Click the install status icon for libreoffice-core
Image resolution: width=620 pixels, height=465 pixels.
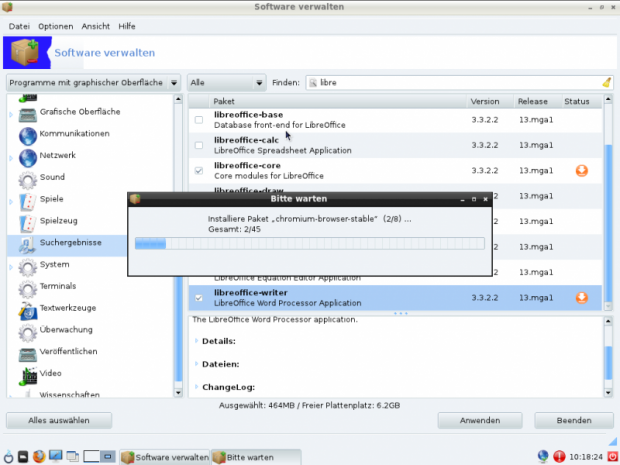(581, 171)
